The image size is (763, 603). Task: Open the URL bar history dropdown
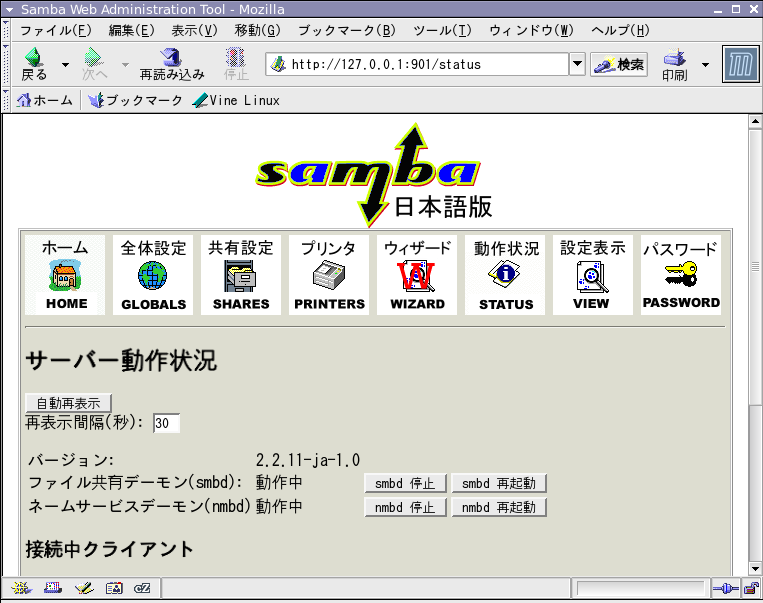pyautogui.click(x=577, y=64)
